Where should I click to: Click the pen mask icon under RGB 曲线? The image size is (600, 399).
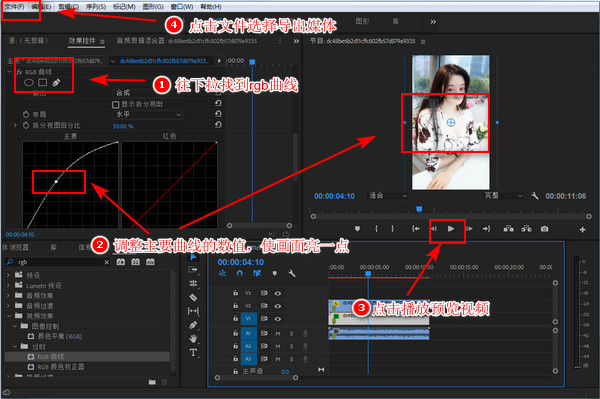pyautogui.click(x=56, y=82)
